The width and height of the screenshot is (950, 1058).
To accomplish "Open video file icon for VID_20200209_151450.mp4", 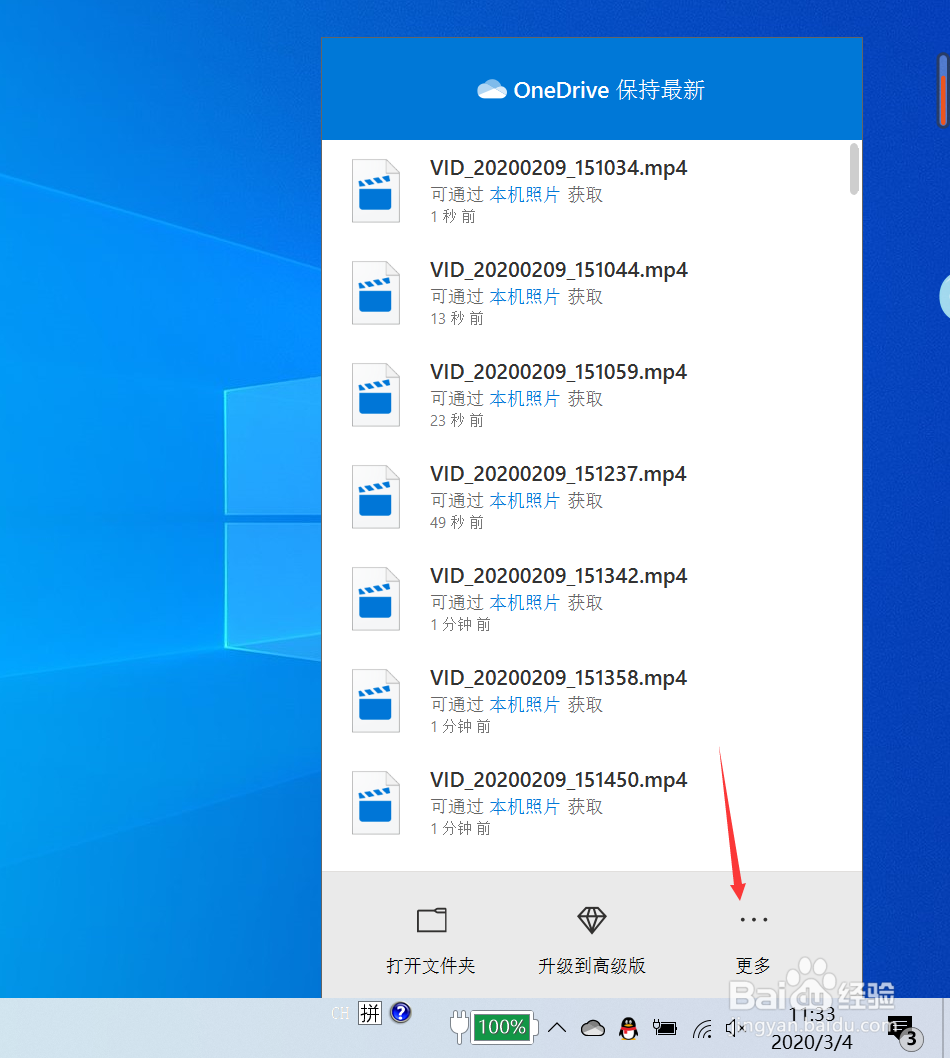I will pos(376,803).
